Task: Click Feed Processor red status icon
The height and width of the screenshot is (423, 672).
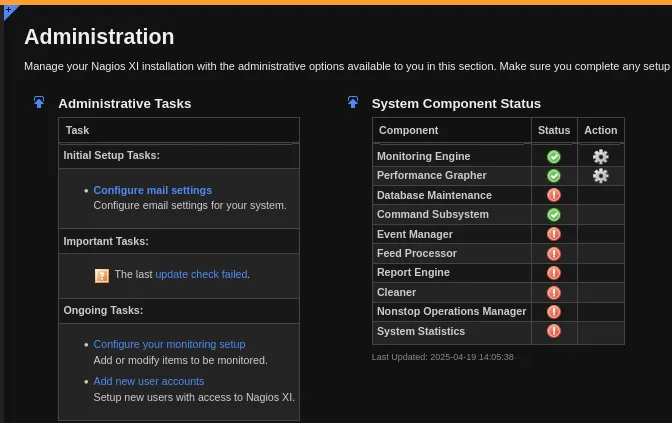Action: tap(554, 254)
